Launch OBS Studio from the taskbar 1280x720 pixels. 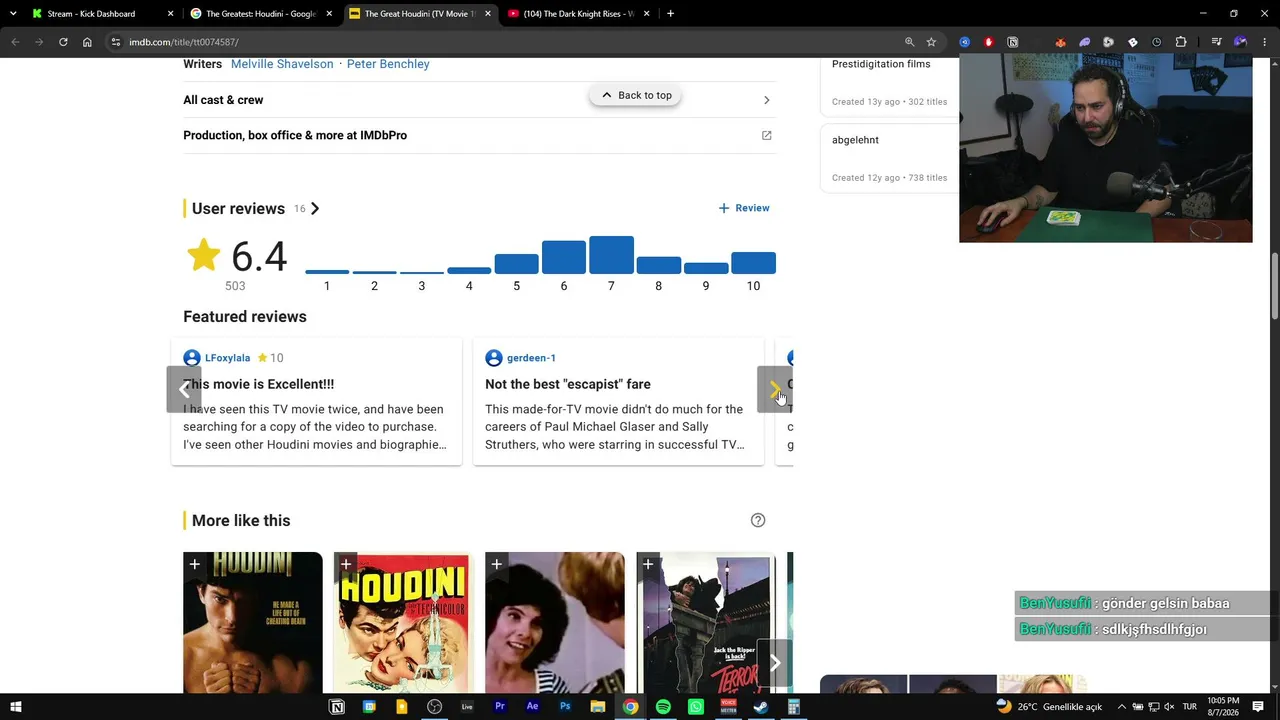[434, 707]
